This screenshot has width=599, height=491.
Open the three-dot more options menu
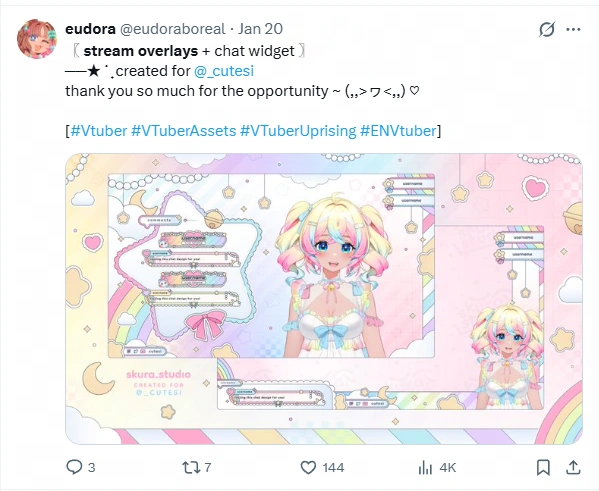pos(573,29)
